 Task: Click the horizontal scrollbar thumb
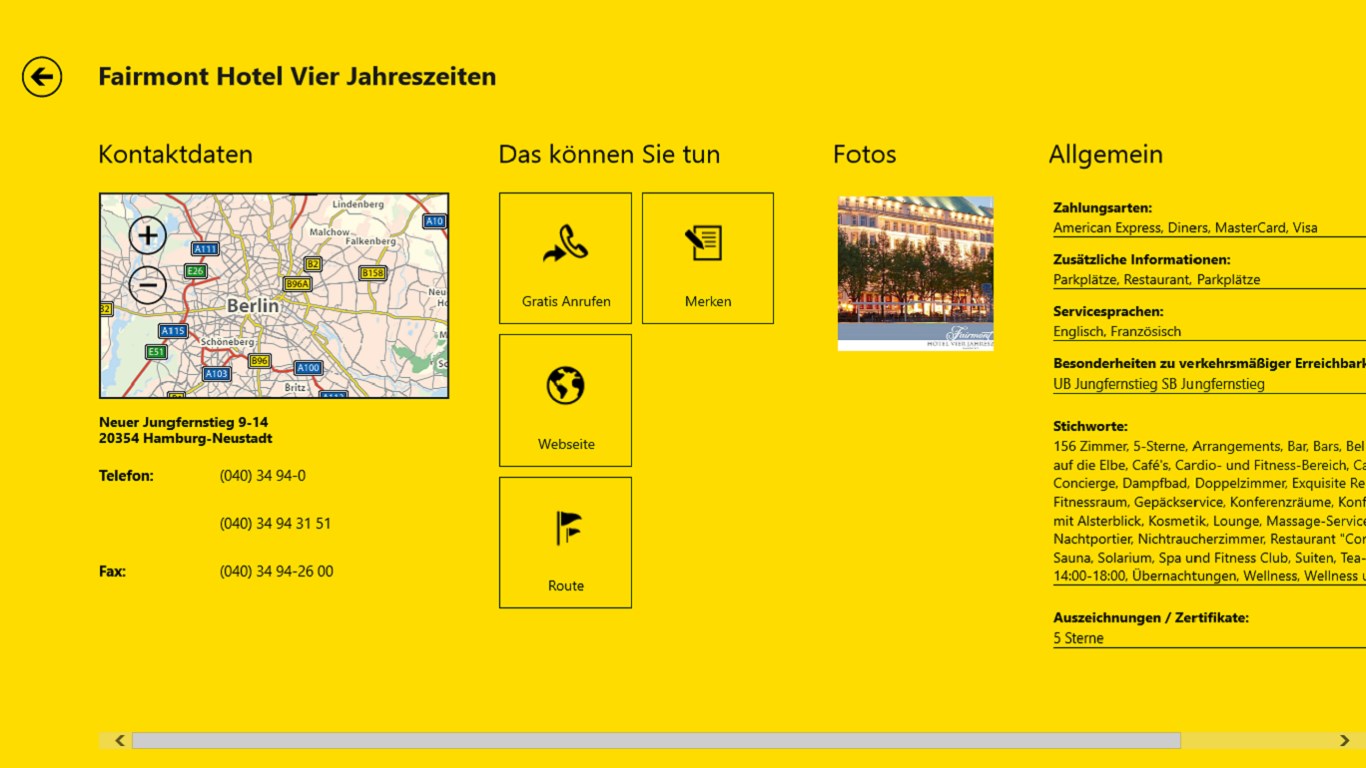656,741
